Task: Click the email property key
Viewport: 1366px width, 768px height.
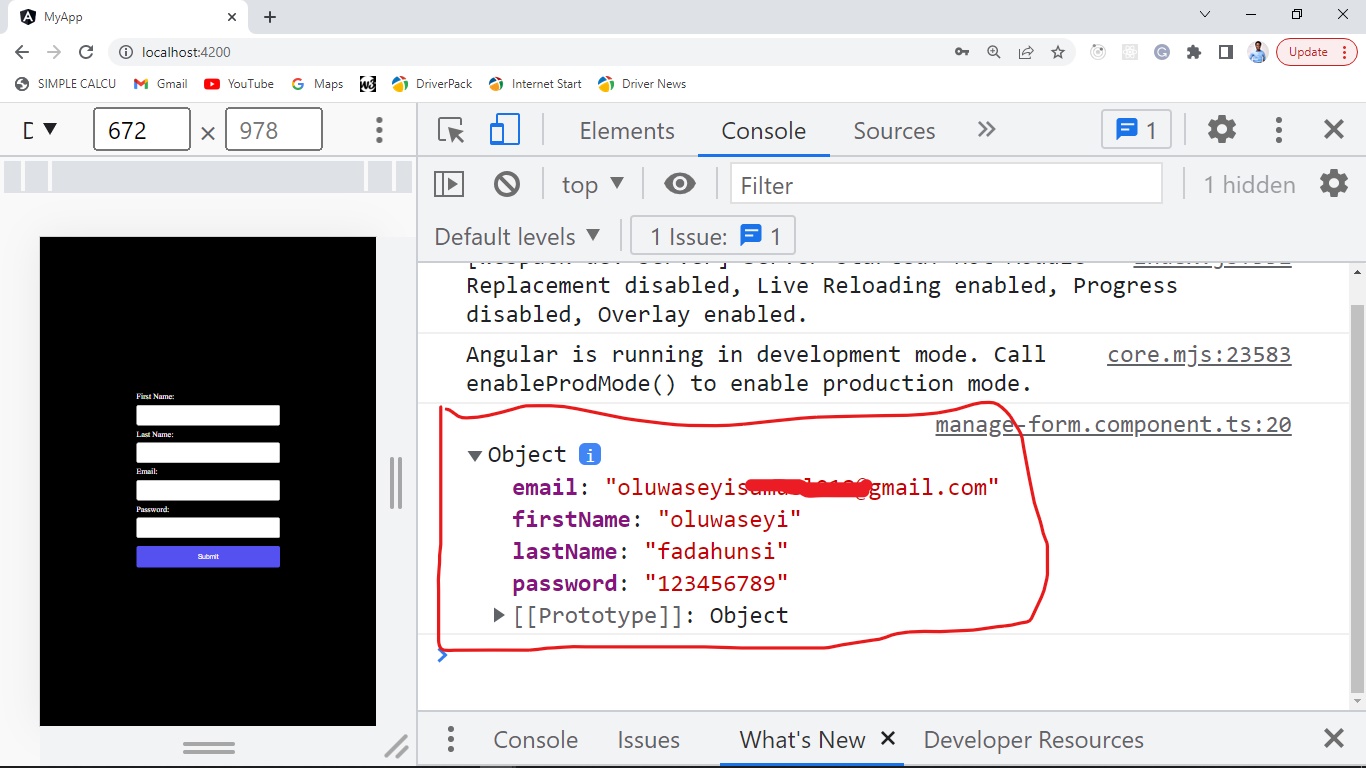Action: coord(545,487)
